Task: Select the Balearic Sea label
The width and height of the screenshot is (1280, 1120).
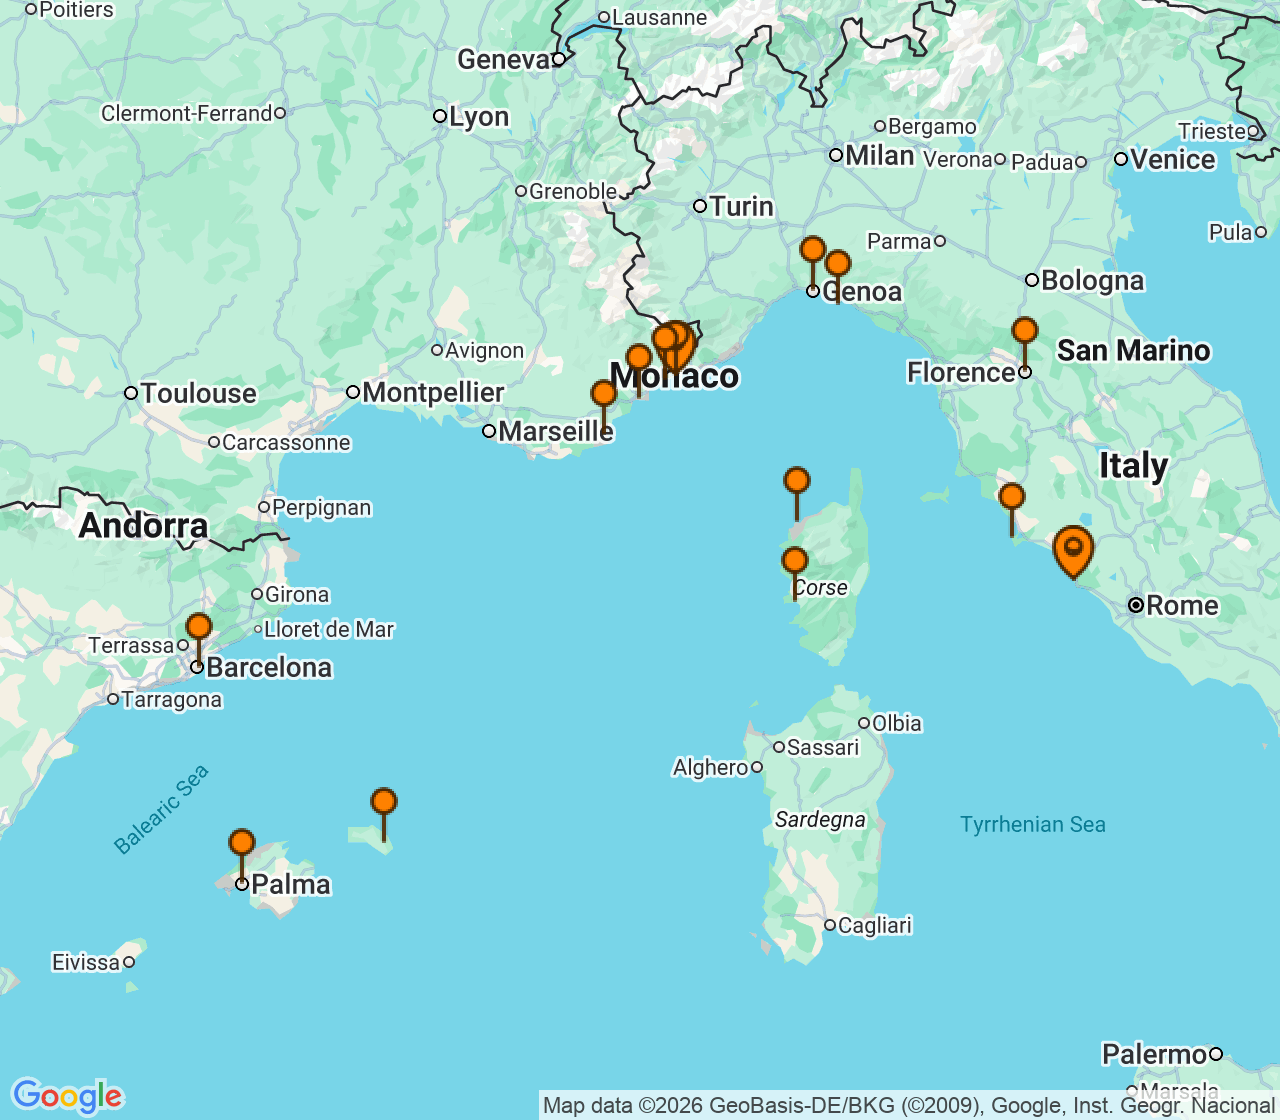Action: click(x=161, y=809)
